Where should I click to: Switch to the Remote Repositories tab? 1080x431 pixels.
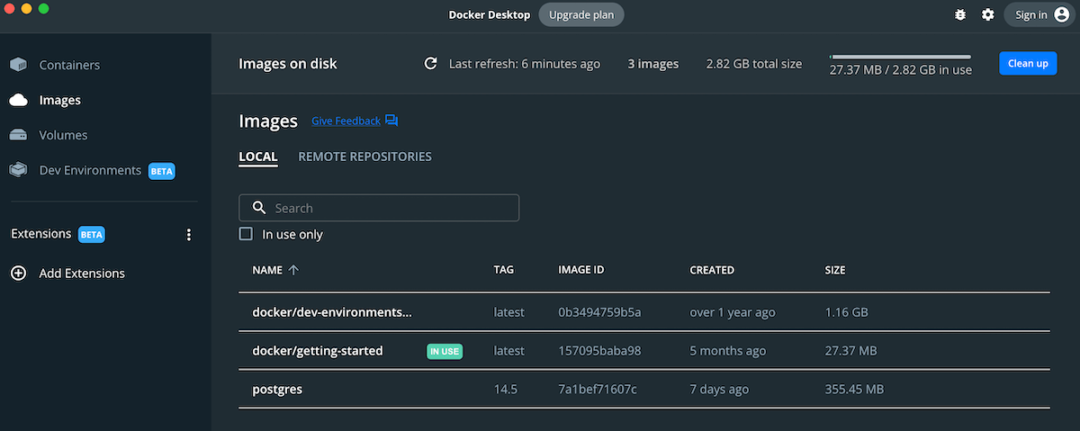tap(364, 157)
